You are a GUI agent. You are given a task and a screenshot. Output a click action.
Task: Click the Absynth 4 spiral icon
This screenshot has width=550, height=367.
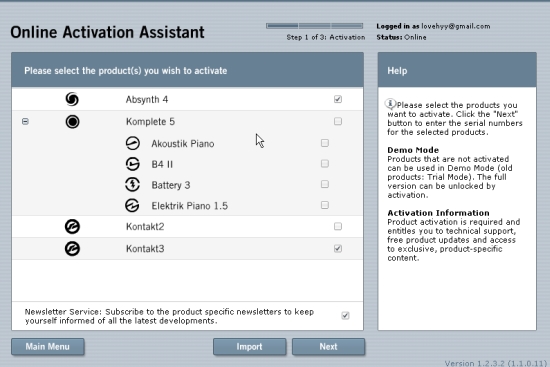click(72, 99)
